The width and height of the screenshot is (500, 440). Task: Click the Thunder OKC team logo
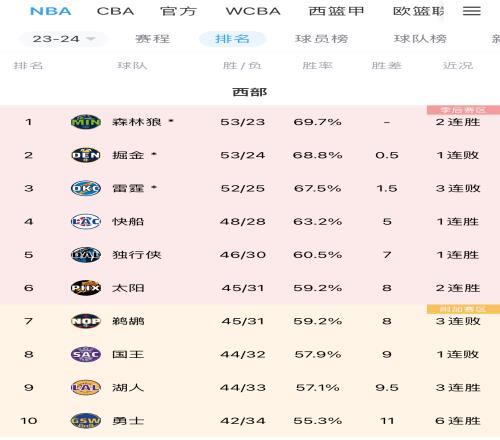pos(86,188)
